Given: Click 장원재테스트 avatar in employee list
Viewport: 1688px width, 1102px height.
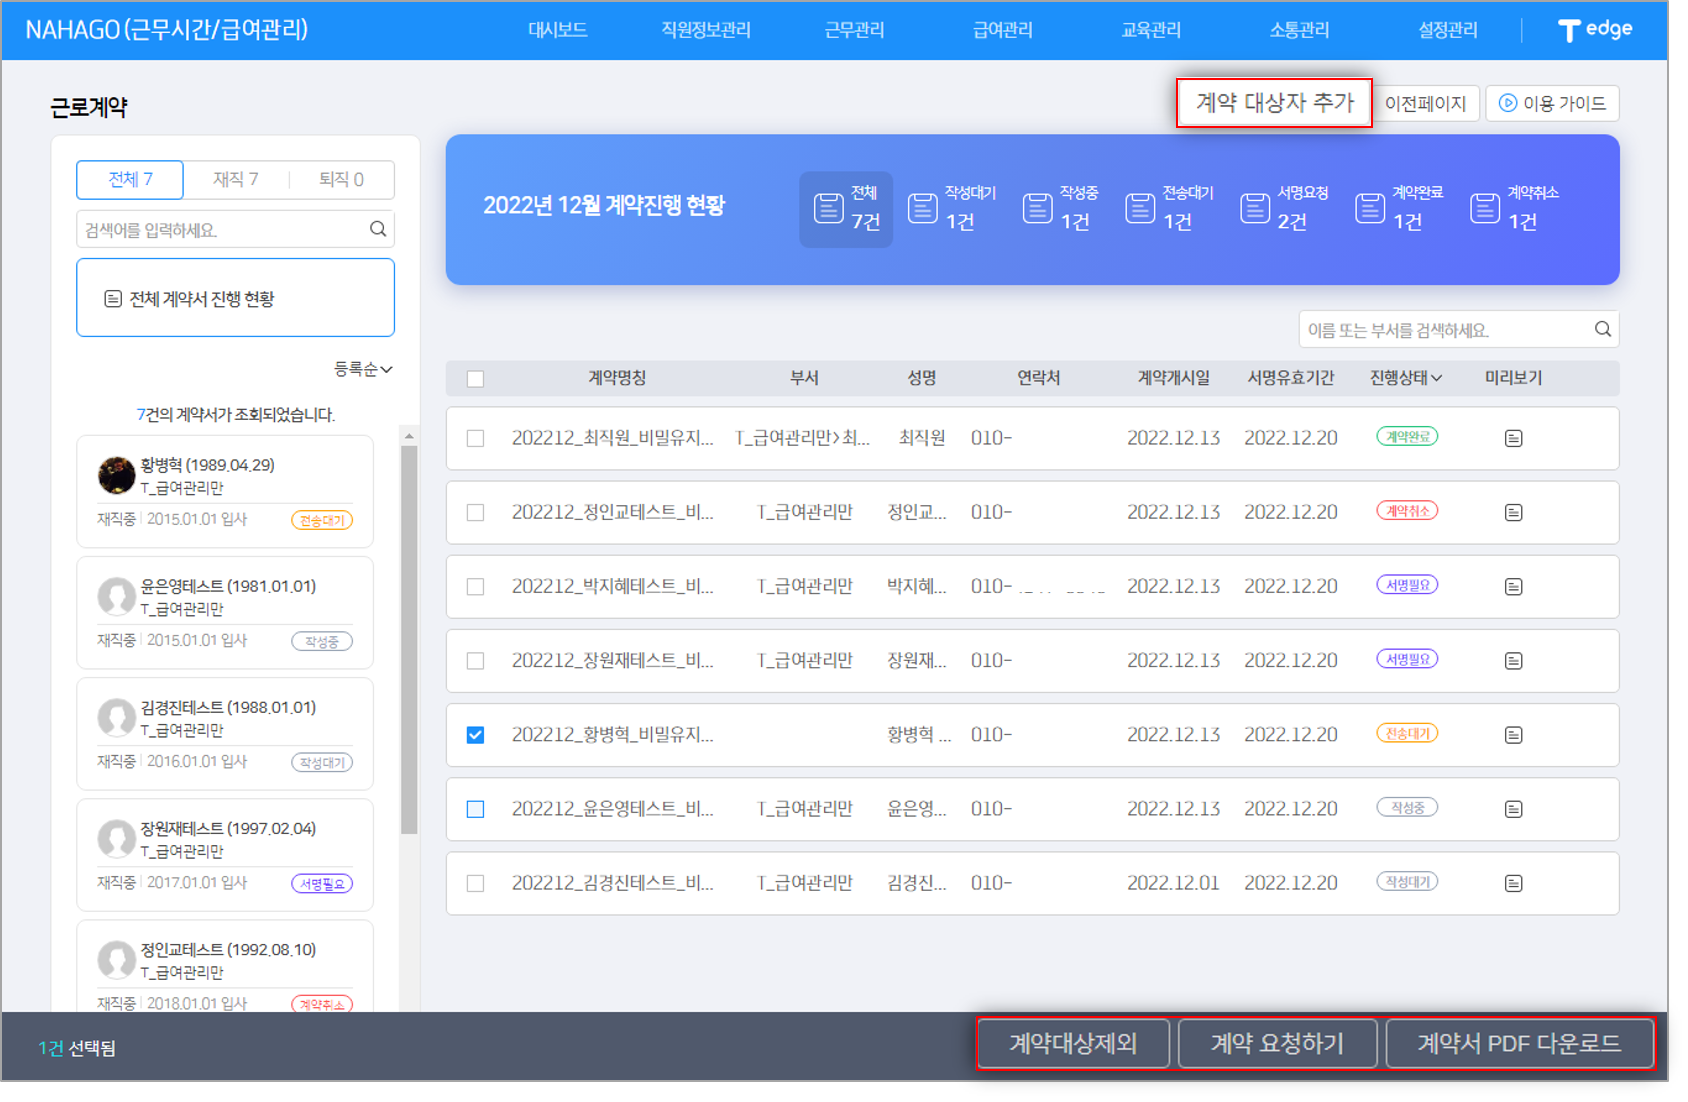Looking at the screenshot, I should (116, 838).
